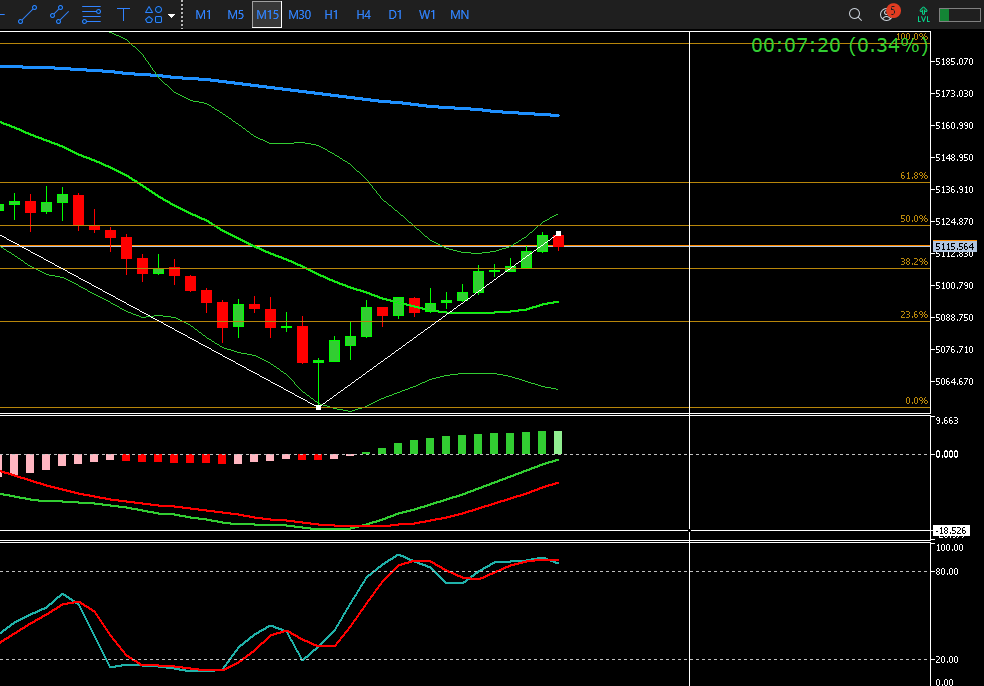984x686 pixels.
Task: Switch to W1 weekly timeframe
Action: tap(427, 15)
